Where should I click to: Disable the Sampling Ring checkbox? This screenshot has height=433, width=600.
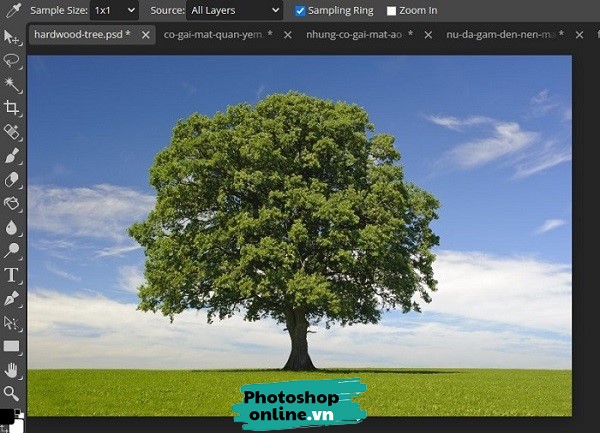pyautogui.click(x=301, y=11)
